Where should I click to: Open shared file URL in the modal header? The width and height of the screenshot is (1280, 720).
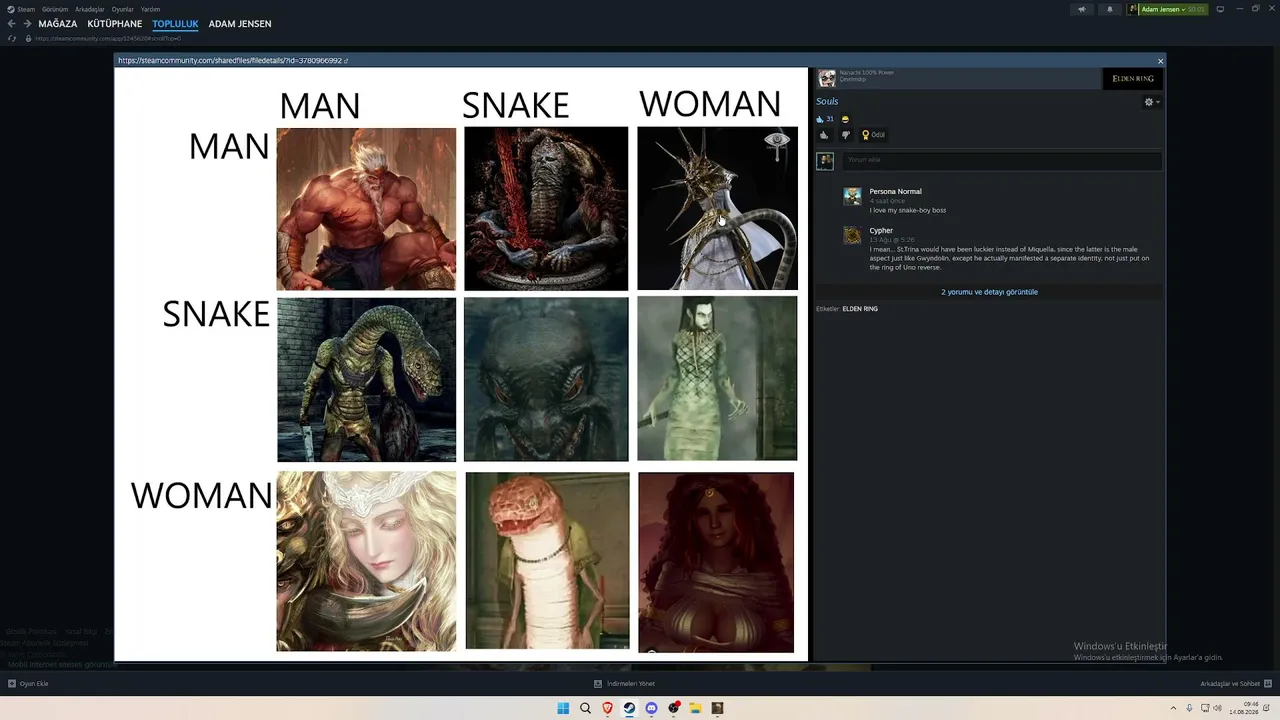click(x=232, y=61)
